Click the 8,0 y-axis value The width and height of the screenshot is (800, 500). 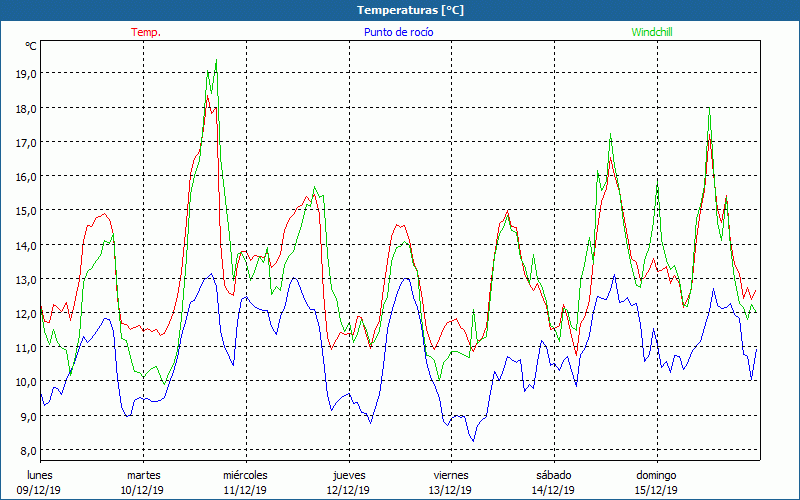point(28,451)
